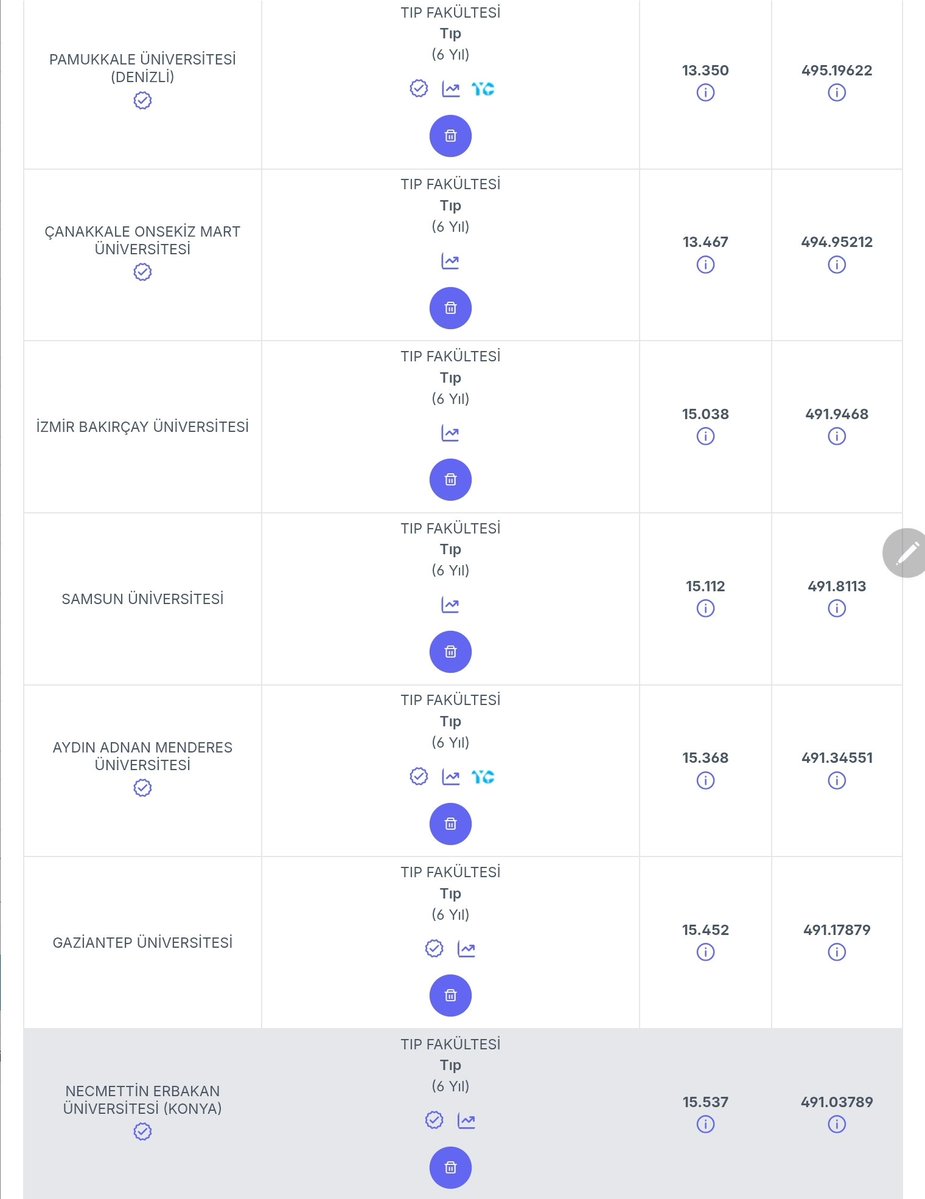Click YÖK icon for Aydın Adnan Menderes Tıp
925x1199 pixels.
coord(482,777)
